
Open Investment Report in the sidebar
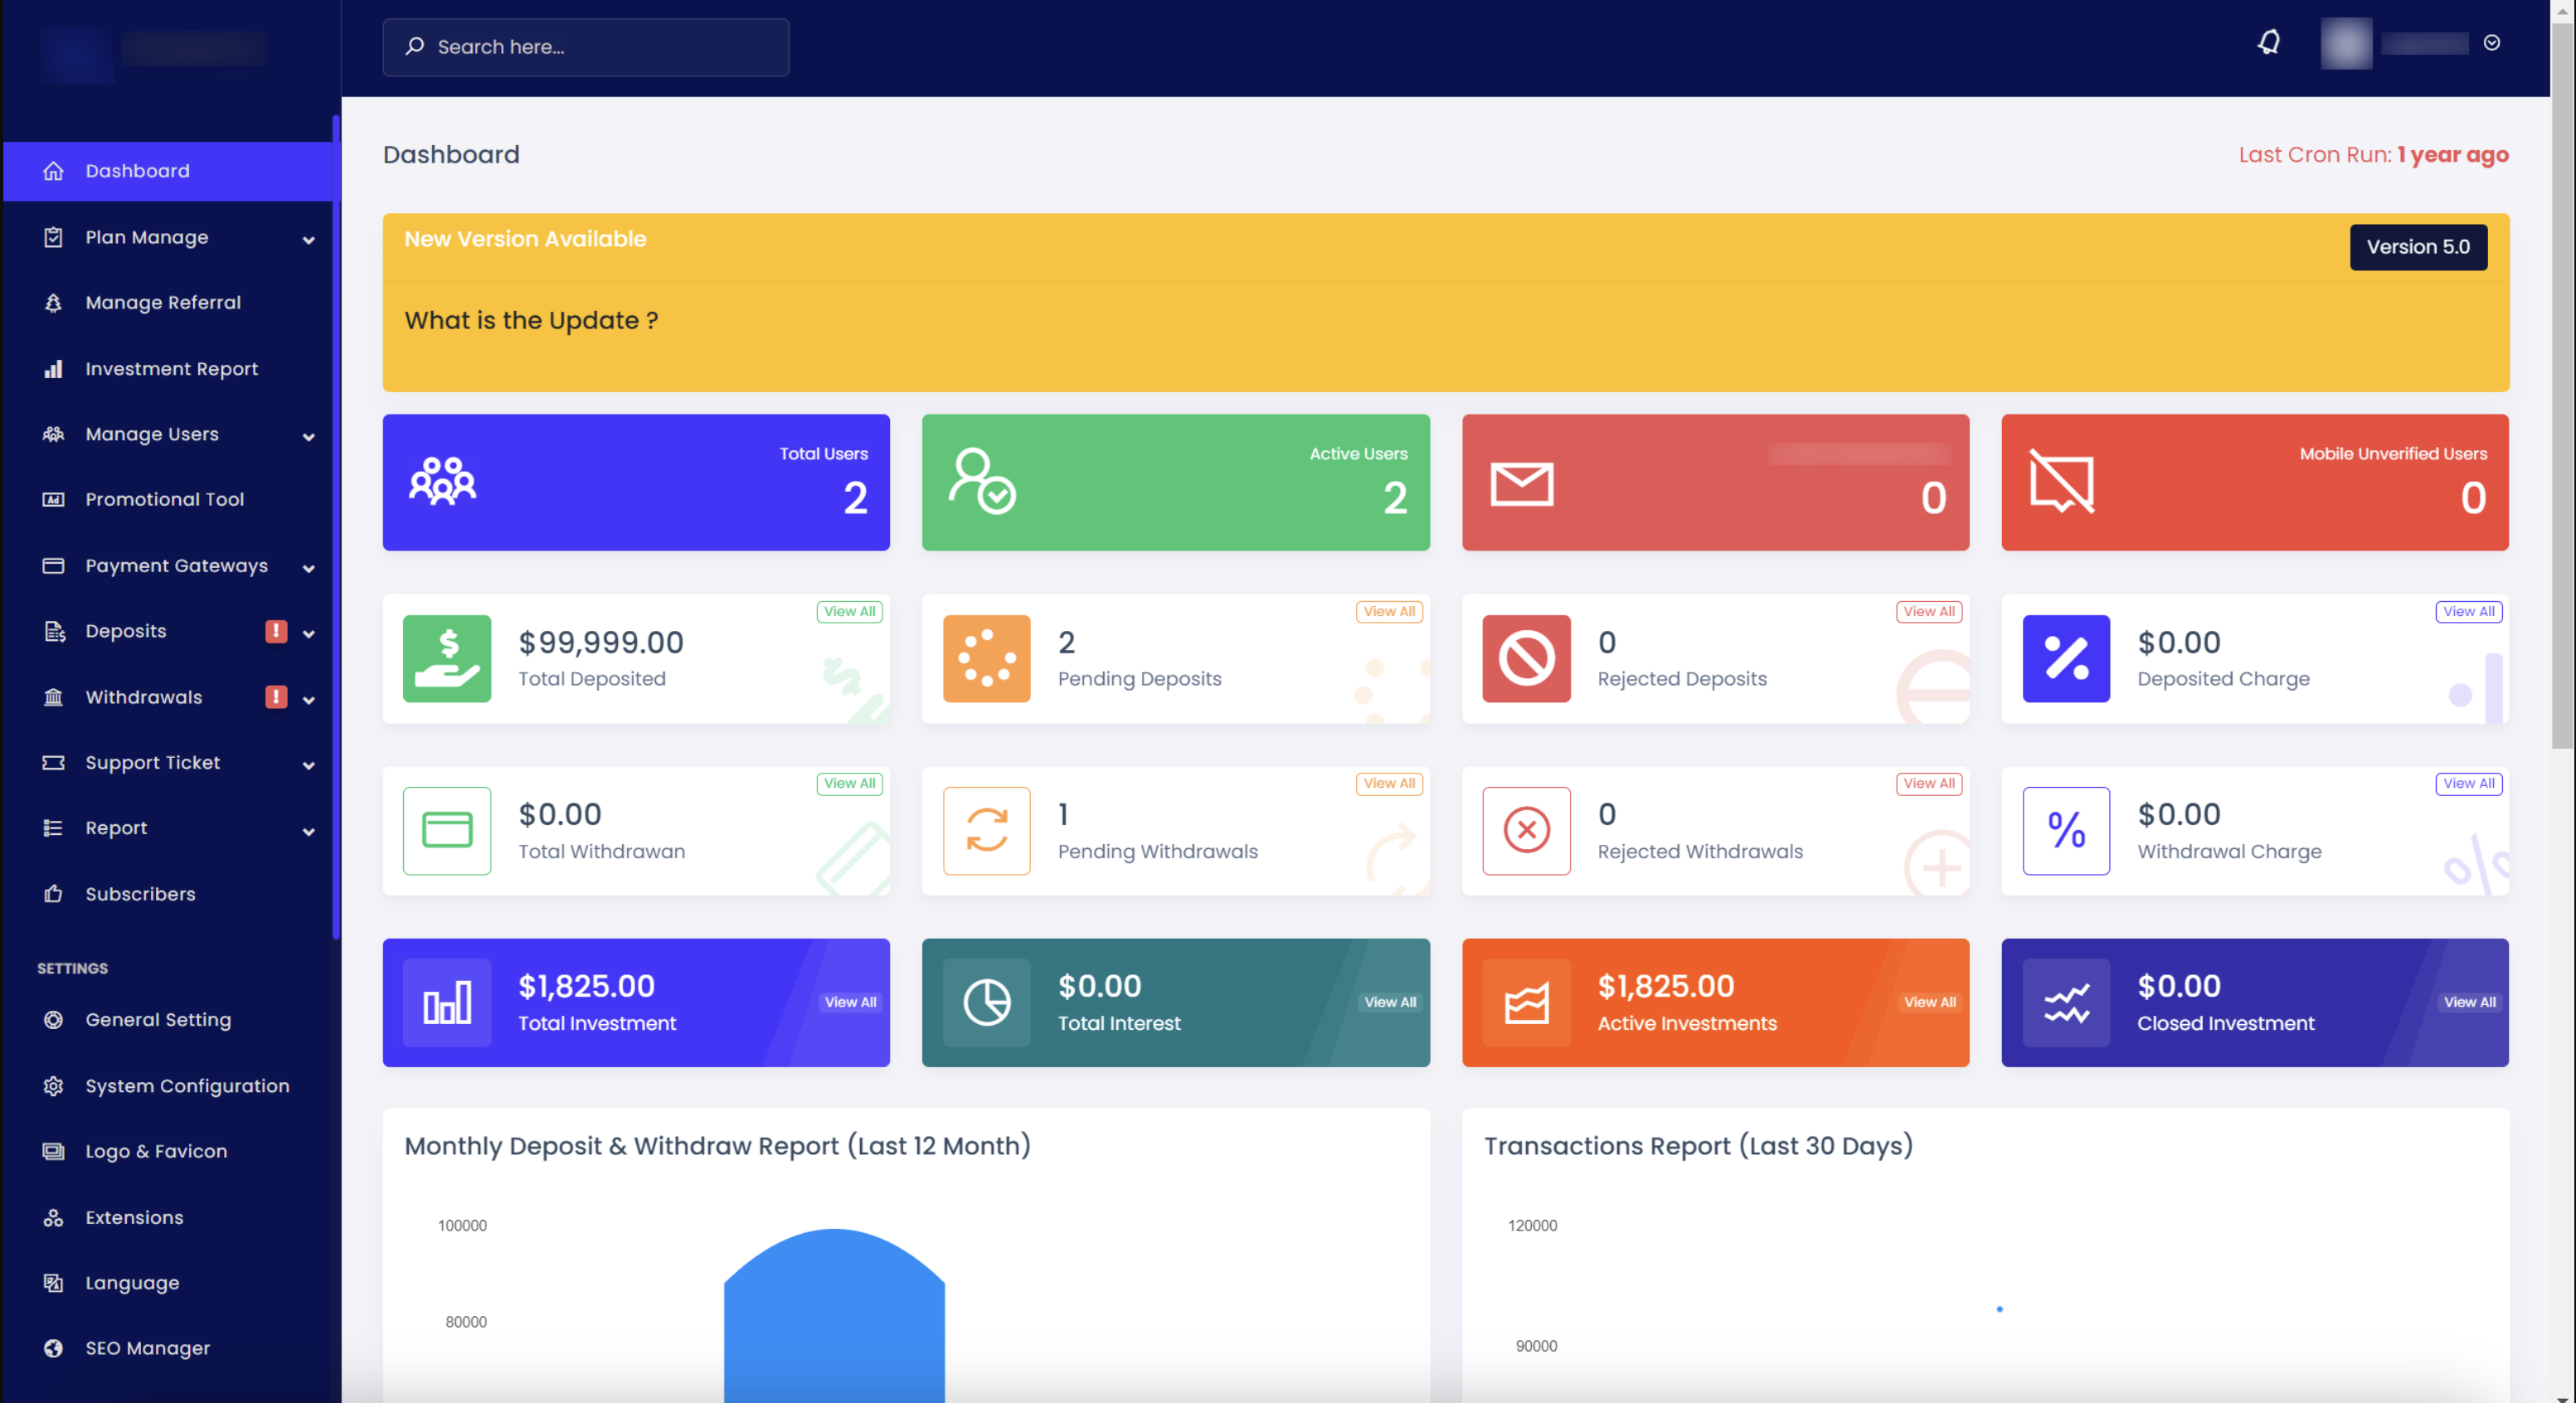(x=171, y=368)
